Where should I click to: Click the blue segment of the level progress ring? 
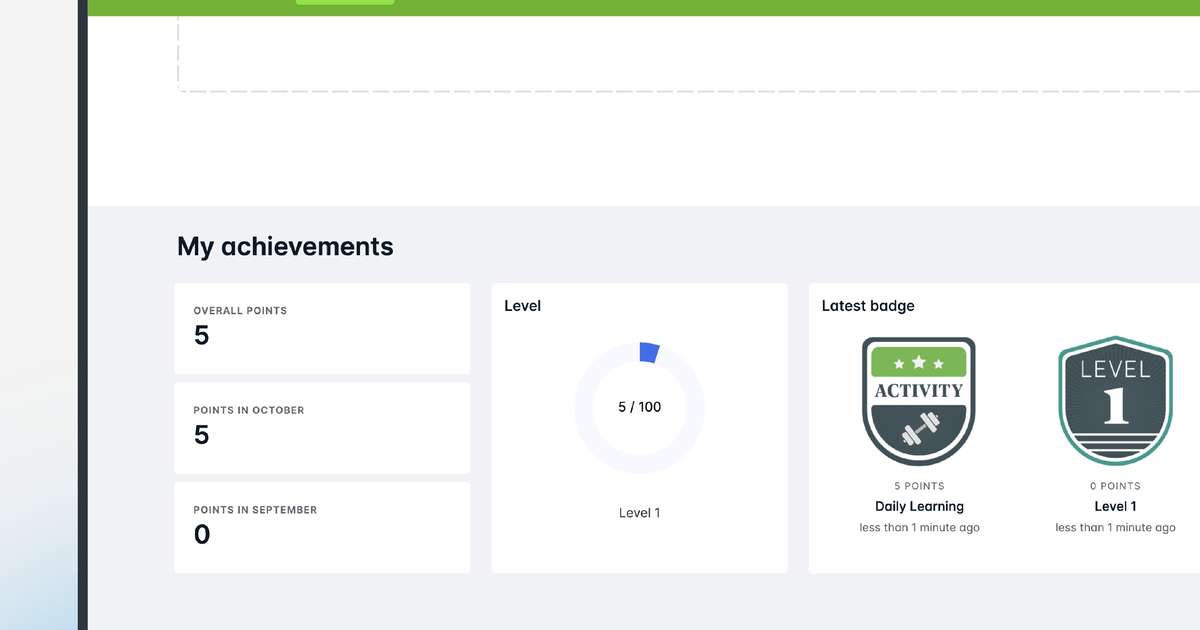(649, 352)
